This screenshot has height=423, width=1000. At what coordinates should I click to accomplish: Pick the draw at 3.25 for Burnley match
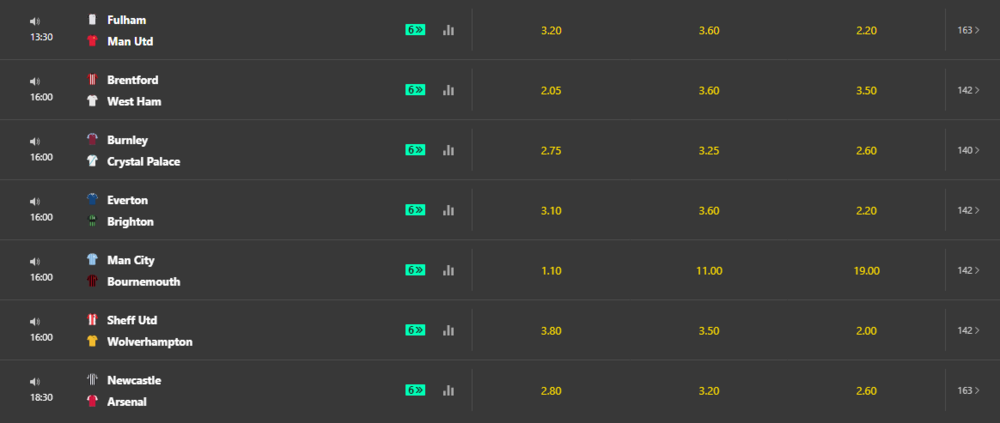click(709, 151)
